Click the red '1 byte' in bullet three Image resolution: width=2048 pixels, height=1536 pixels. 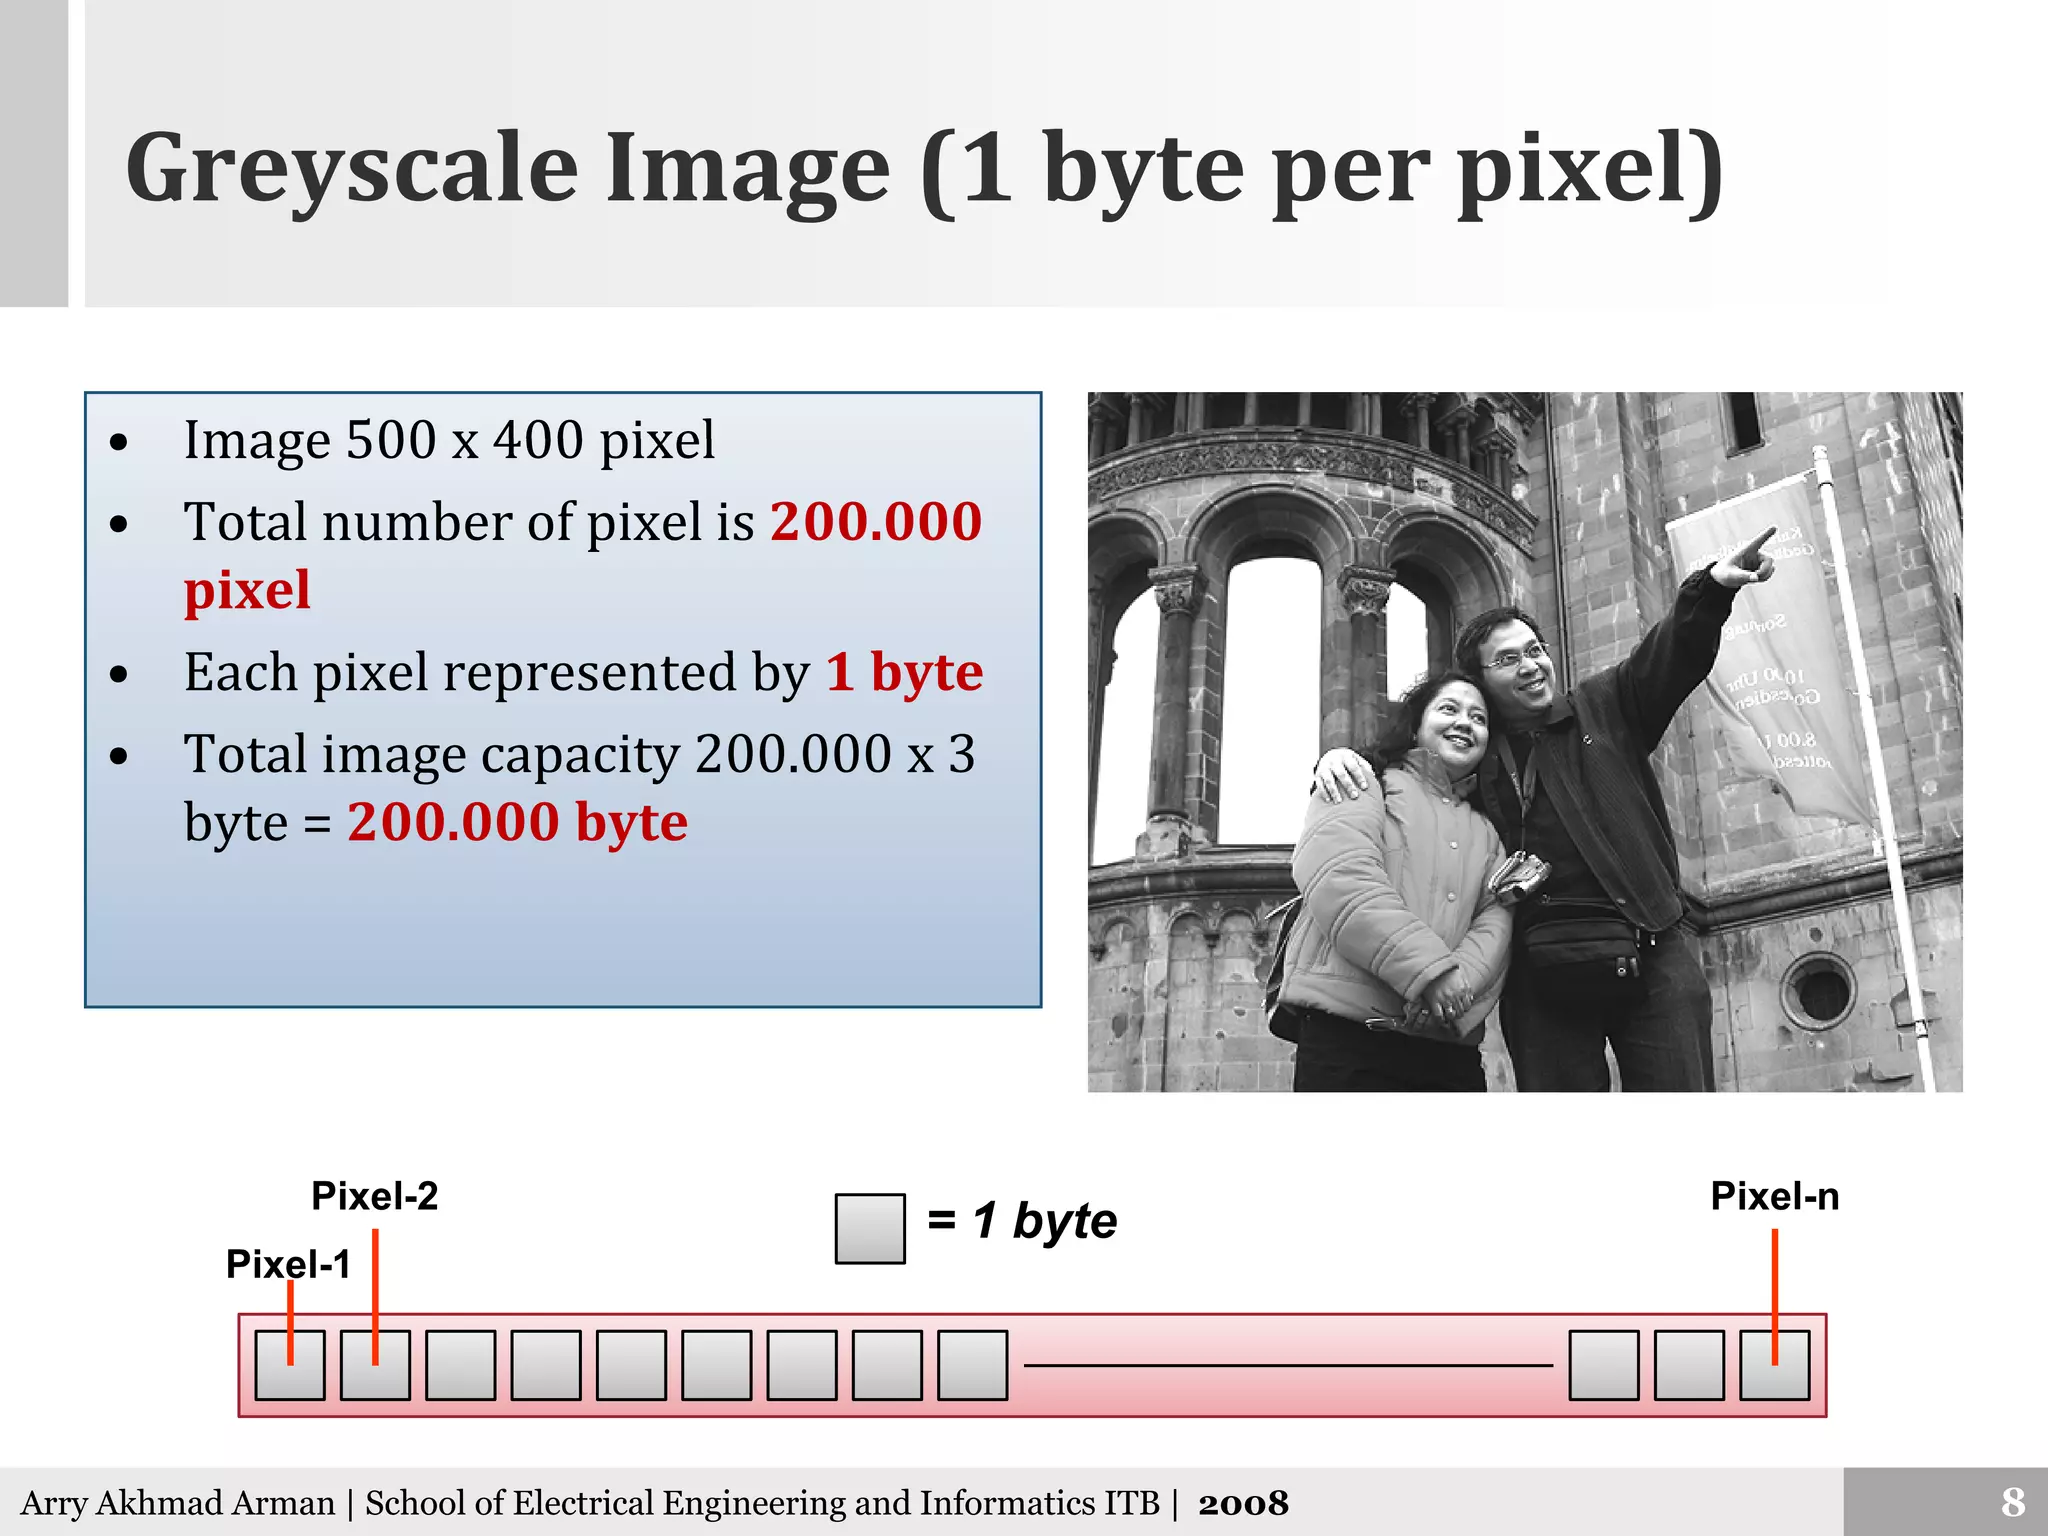904,672
